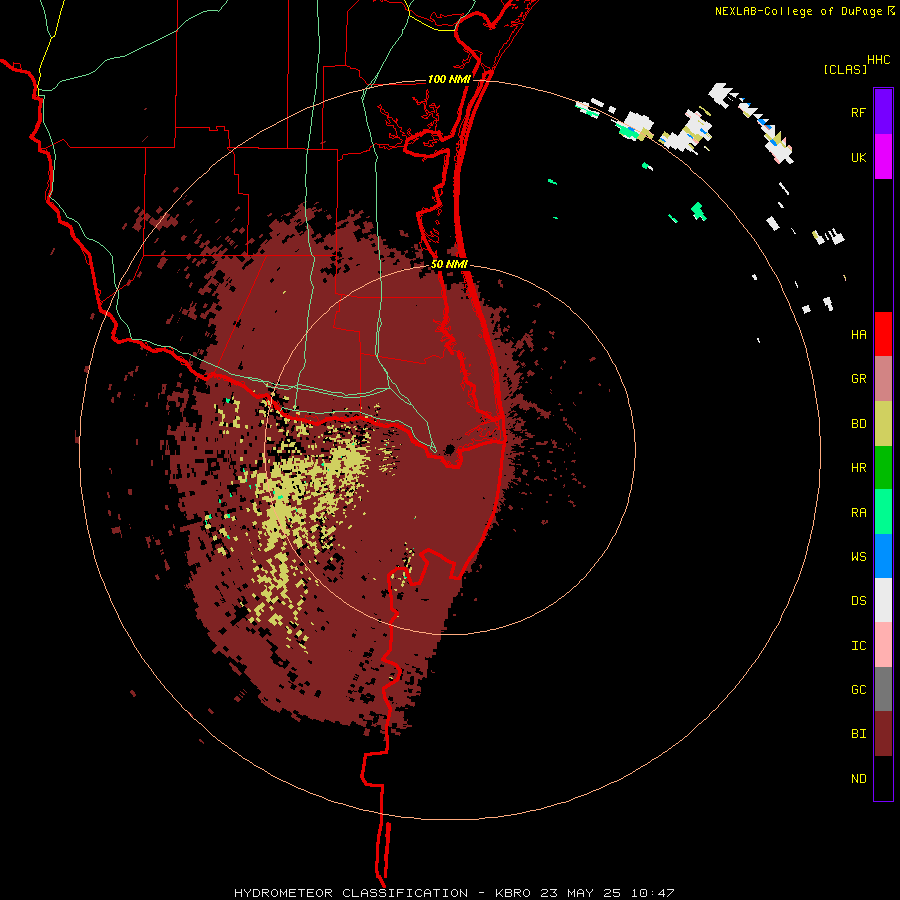Click the KBRO radar site black dot
This screenshot has width=900, height=900.
449,449
